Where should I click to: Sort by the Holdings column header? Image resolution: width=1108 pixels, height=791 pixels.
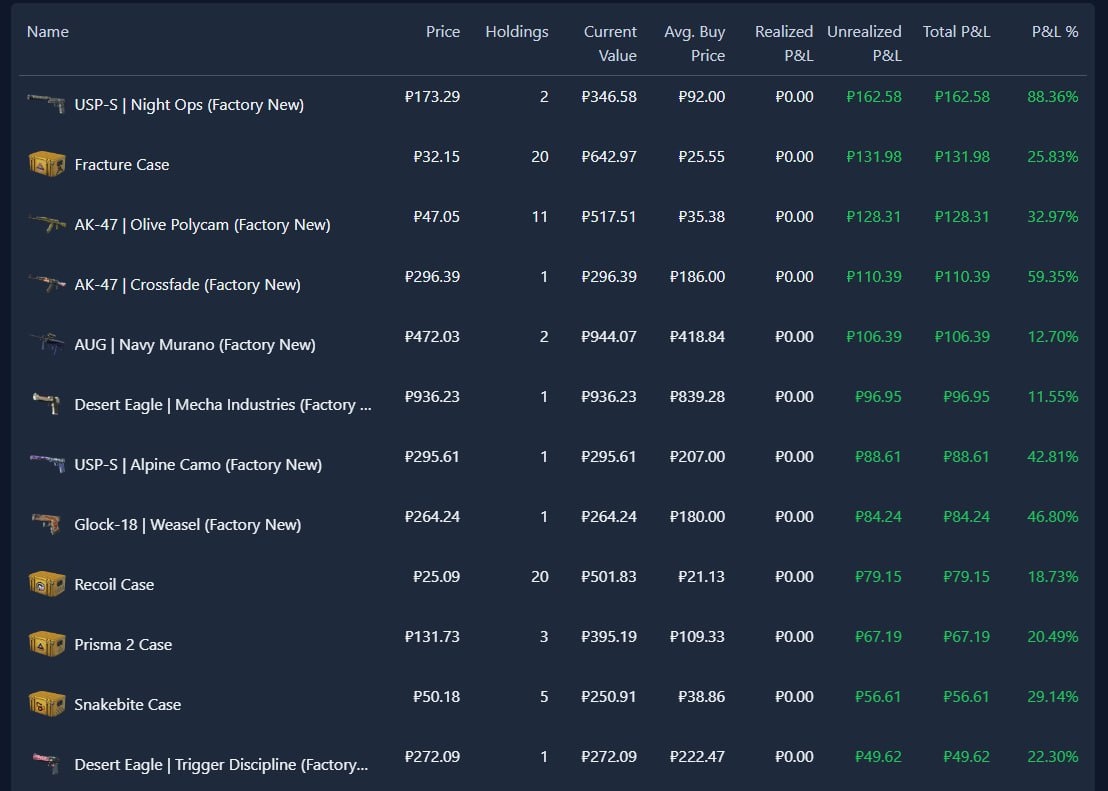pyautogui.click(x=517, y=32)
